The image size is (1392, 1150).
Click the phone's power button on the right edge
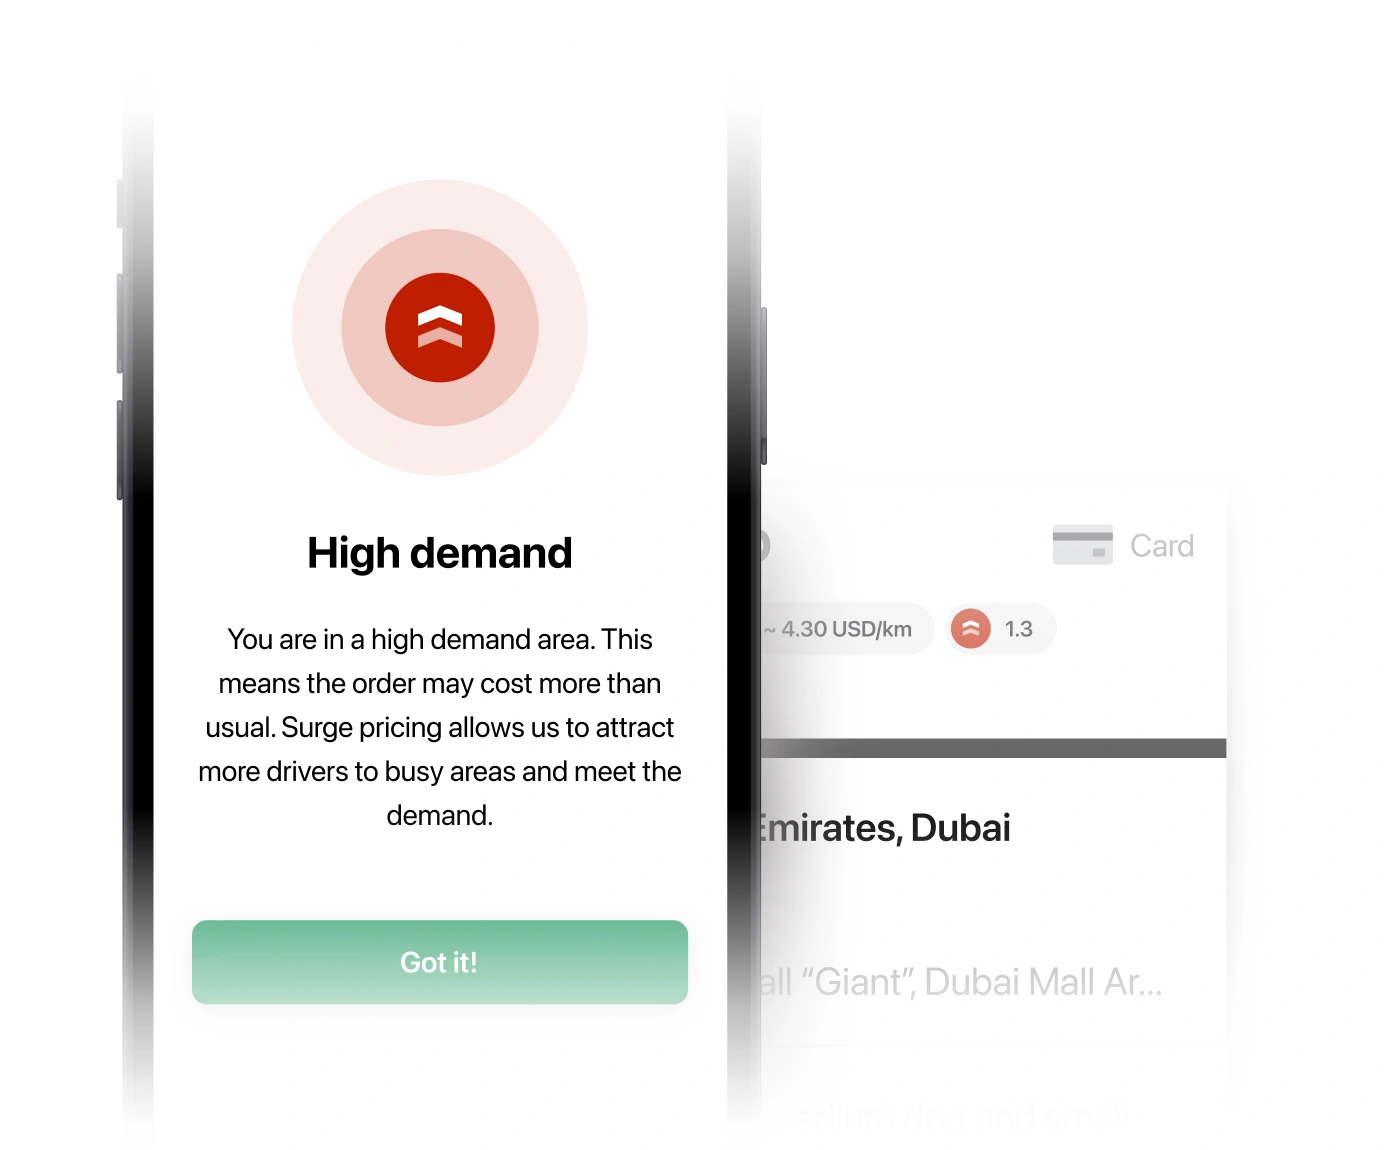tap(764, 386)
